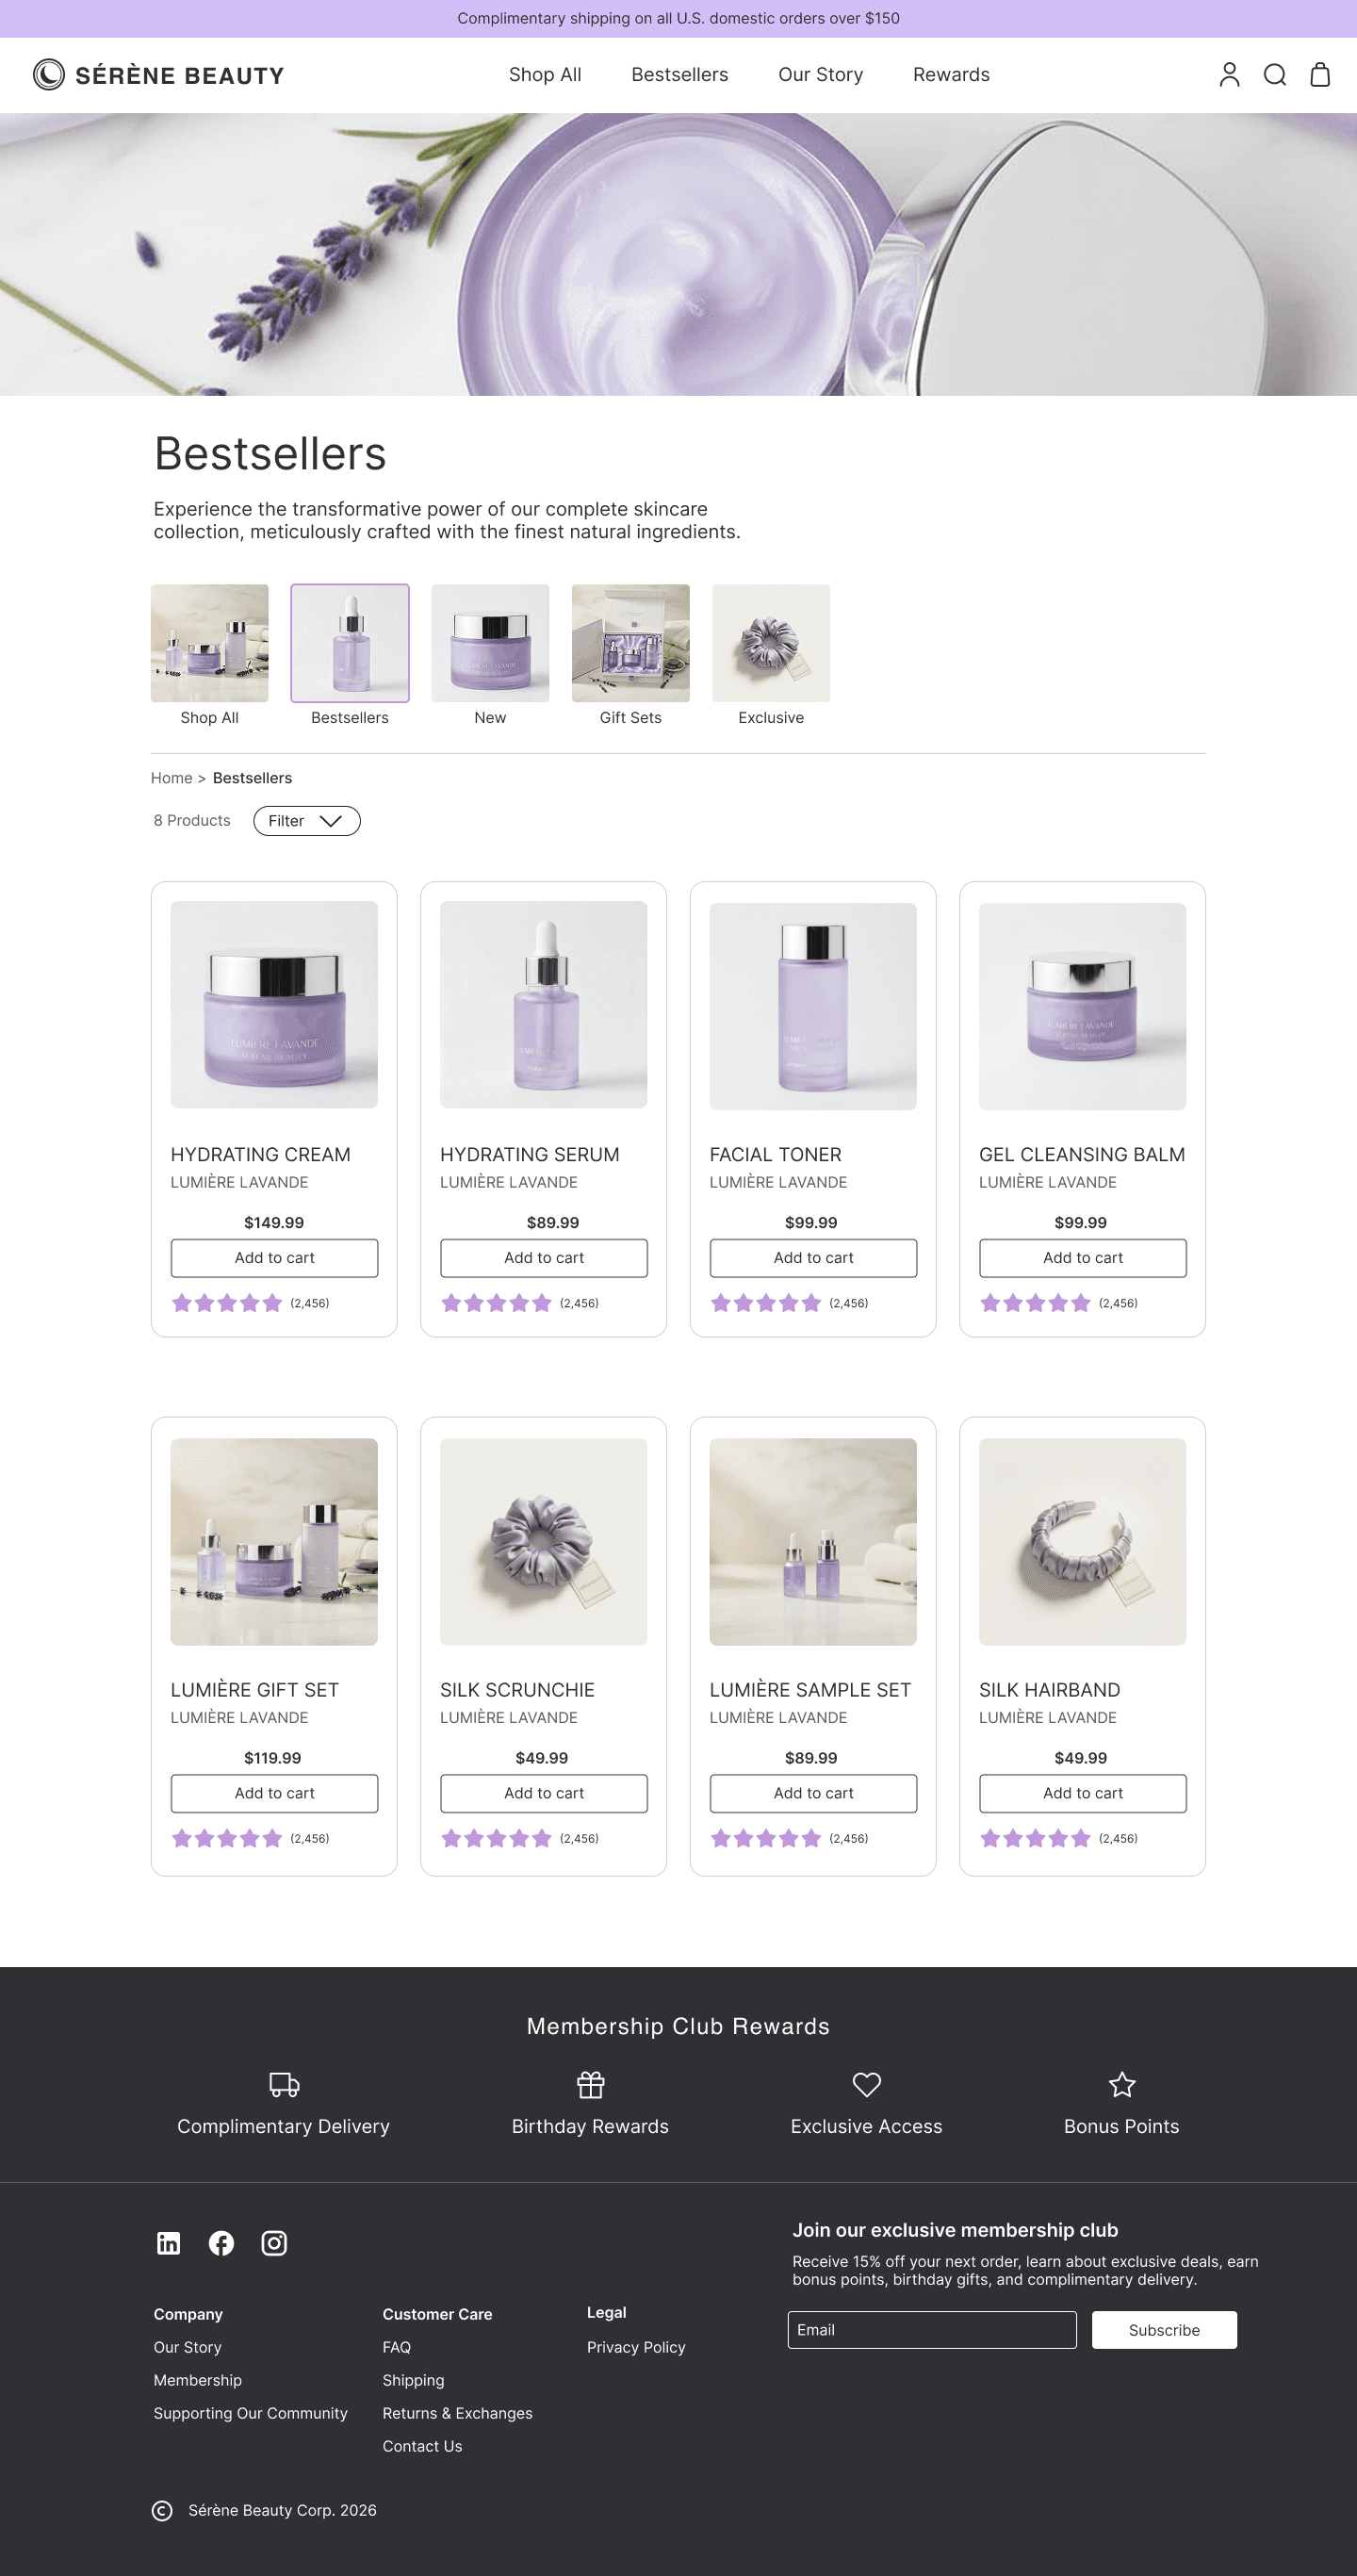The image size is (1357, 2576).
Task: Focus the Email input field
Action: point(931,2330)
